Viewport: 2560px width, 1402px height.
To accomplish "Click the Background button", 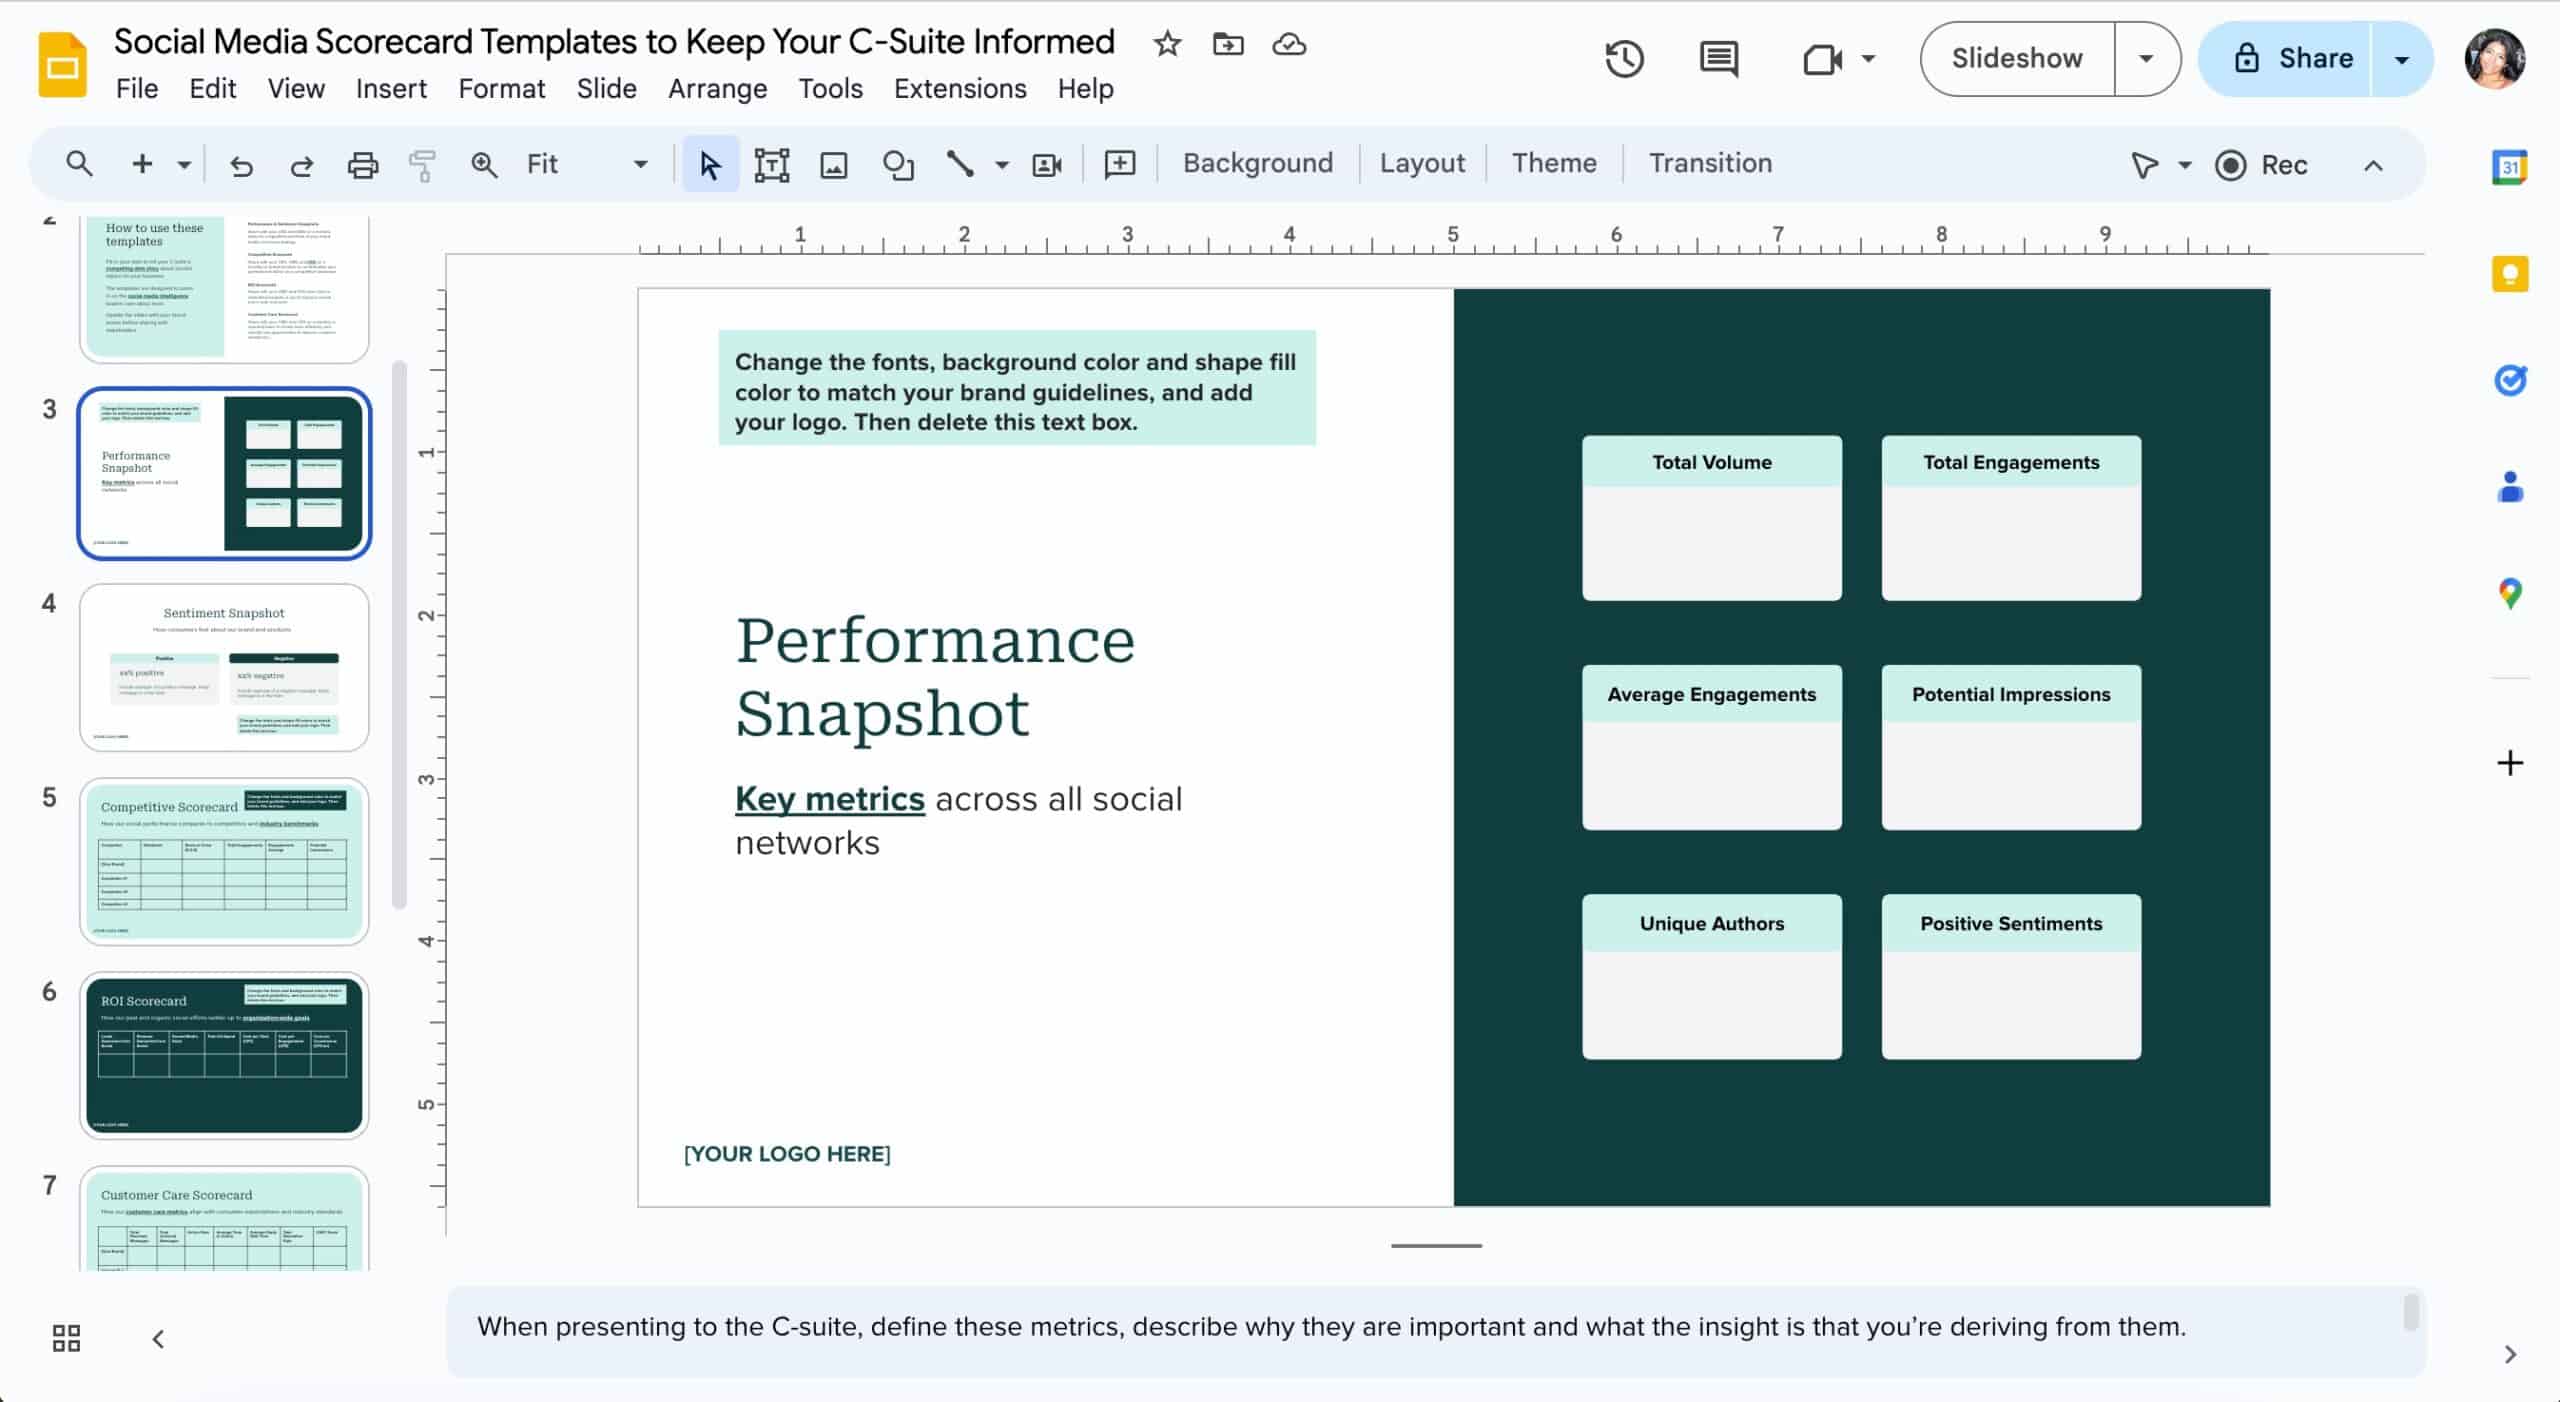I will click(1257, 163).
